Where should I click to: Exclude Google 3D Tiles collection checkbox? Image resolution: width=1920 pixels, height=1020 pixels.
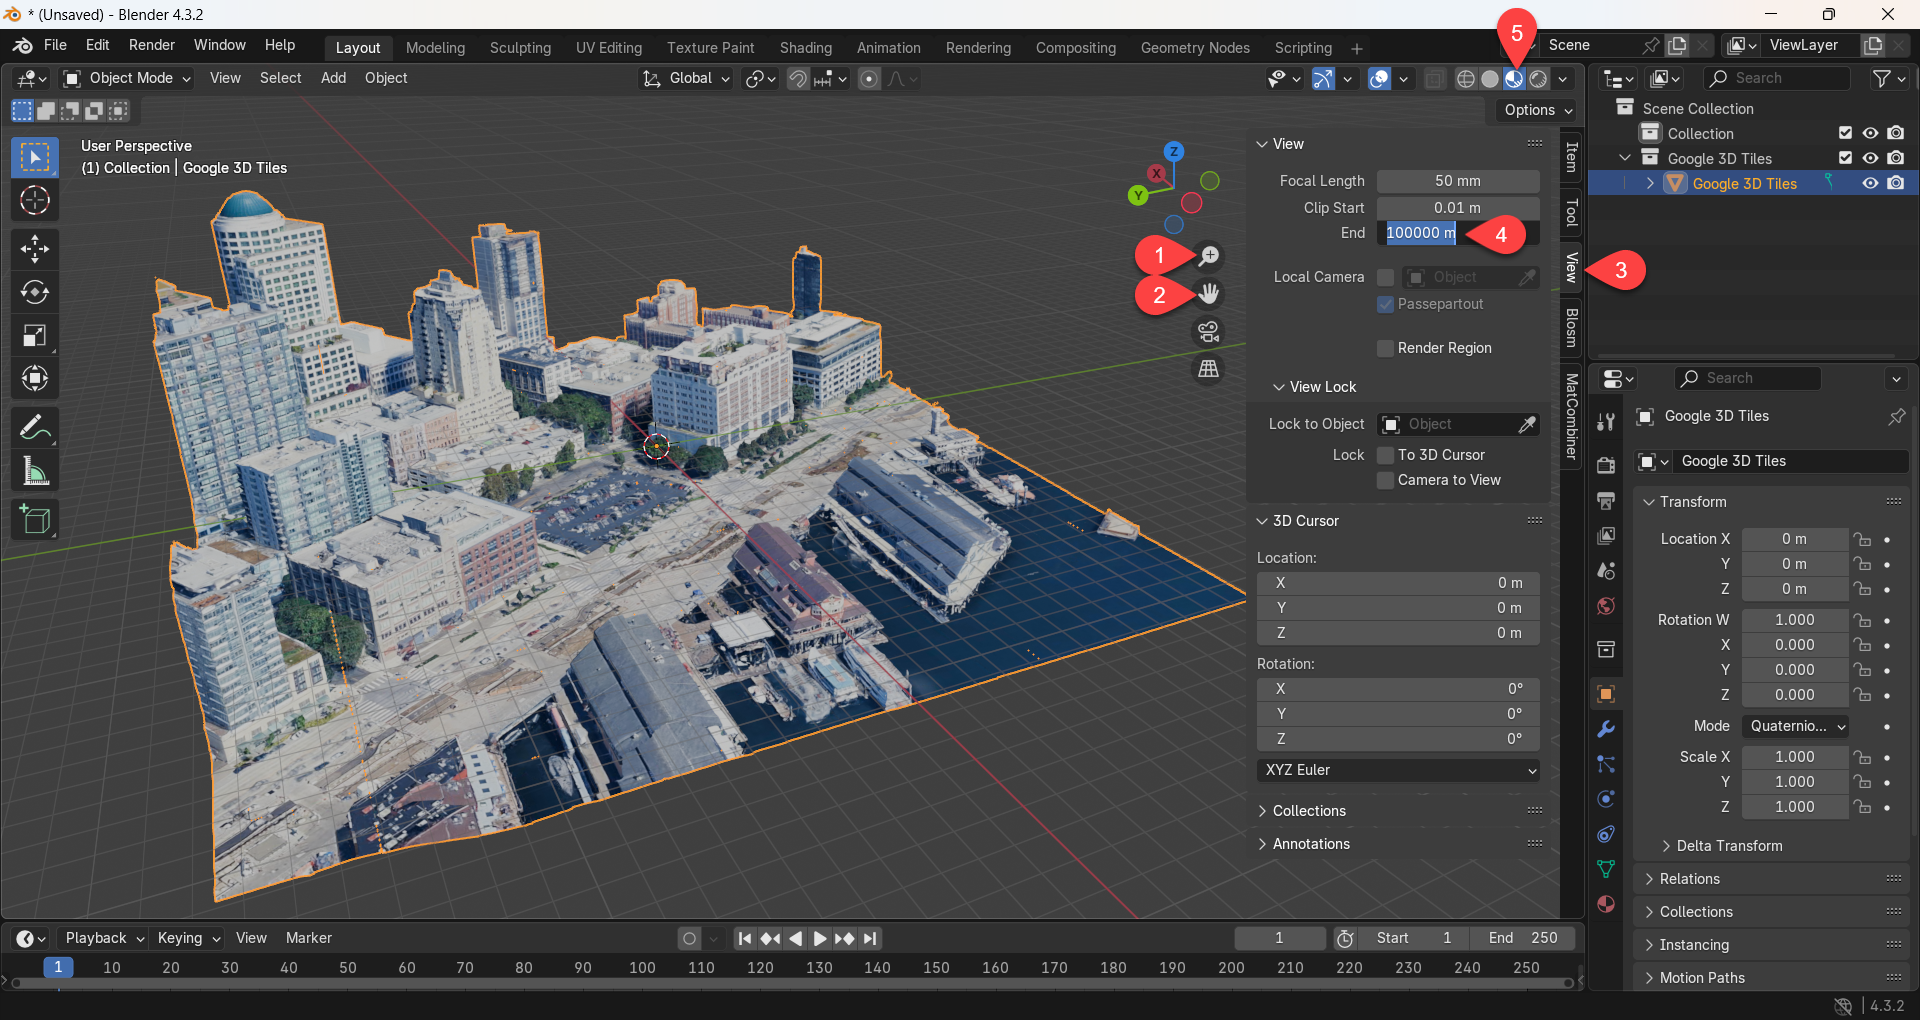pyautogui.click(x=1846, y=158)
